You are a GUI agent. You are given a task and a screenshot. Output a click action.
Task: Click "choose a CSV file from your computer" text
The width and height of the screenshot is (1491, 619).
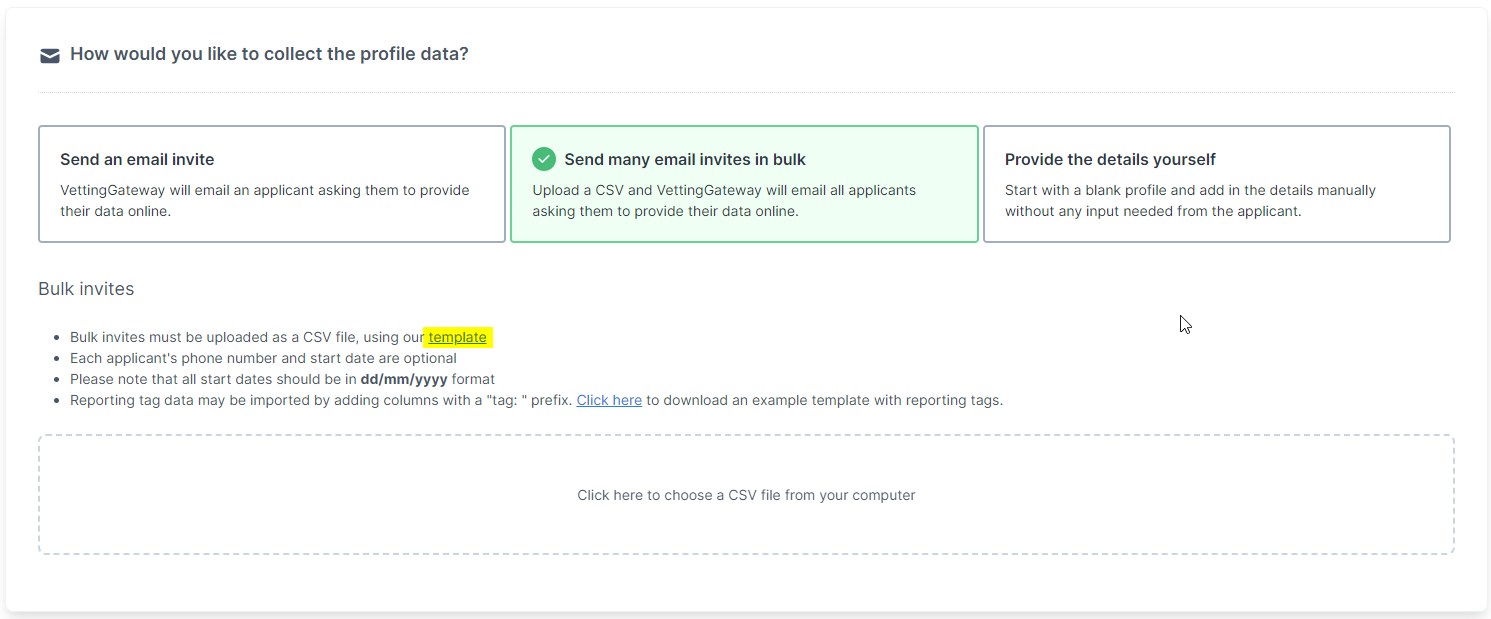pos(780,495)
